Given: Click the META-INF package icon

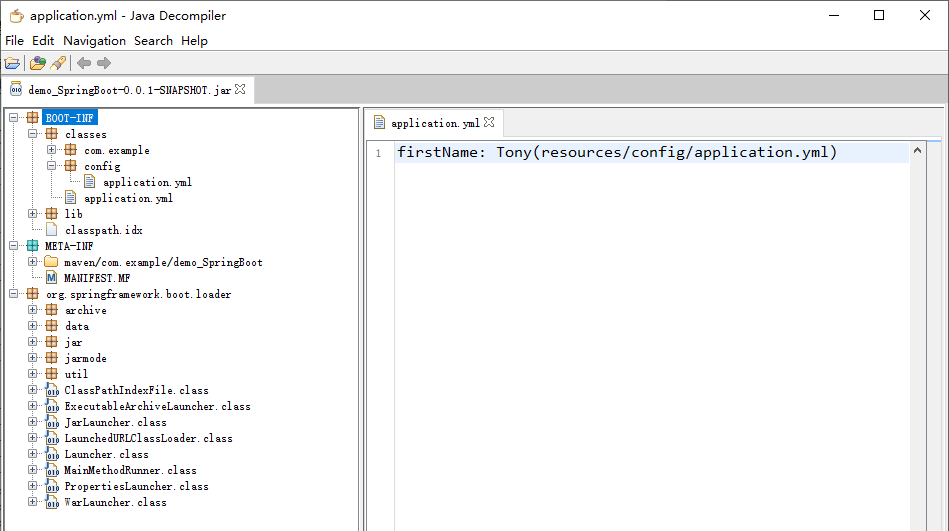Looking at the screenshot, I should pos(33,246).
